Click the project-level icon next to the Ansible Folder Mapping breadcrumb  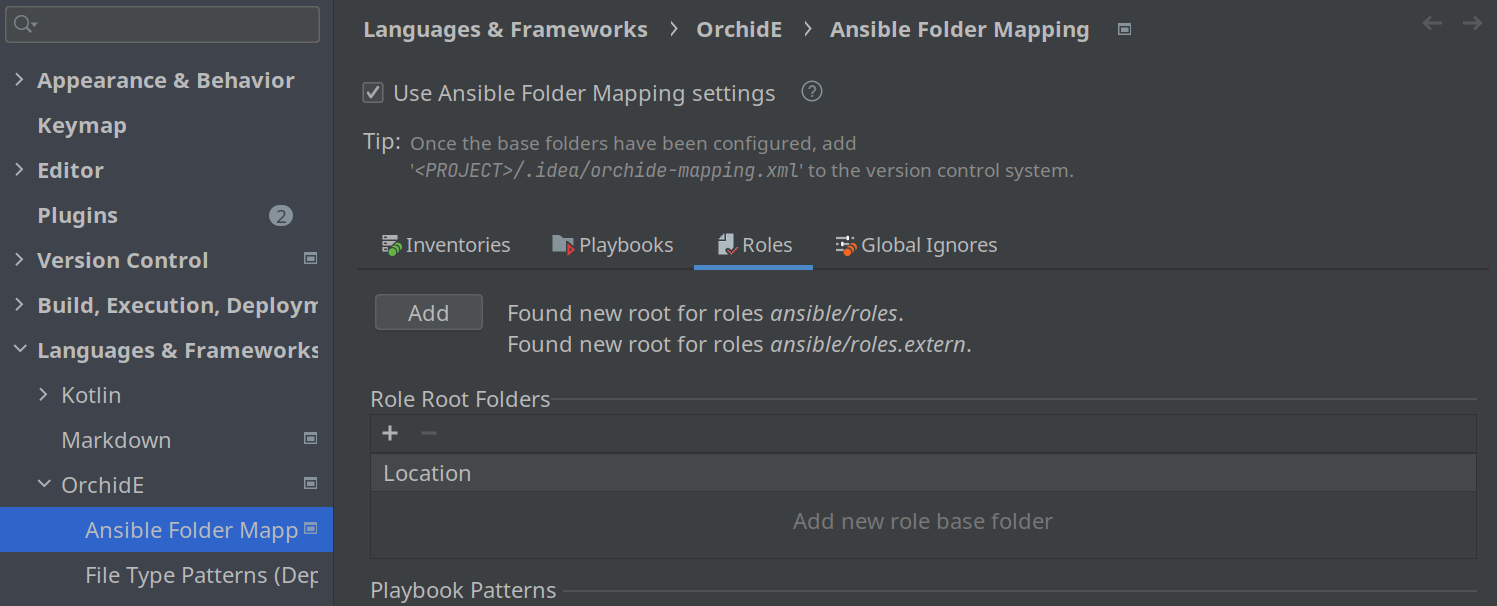[x=1124, y=30]
